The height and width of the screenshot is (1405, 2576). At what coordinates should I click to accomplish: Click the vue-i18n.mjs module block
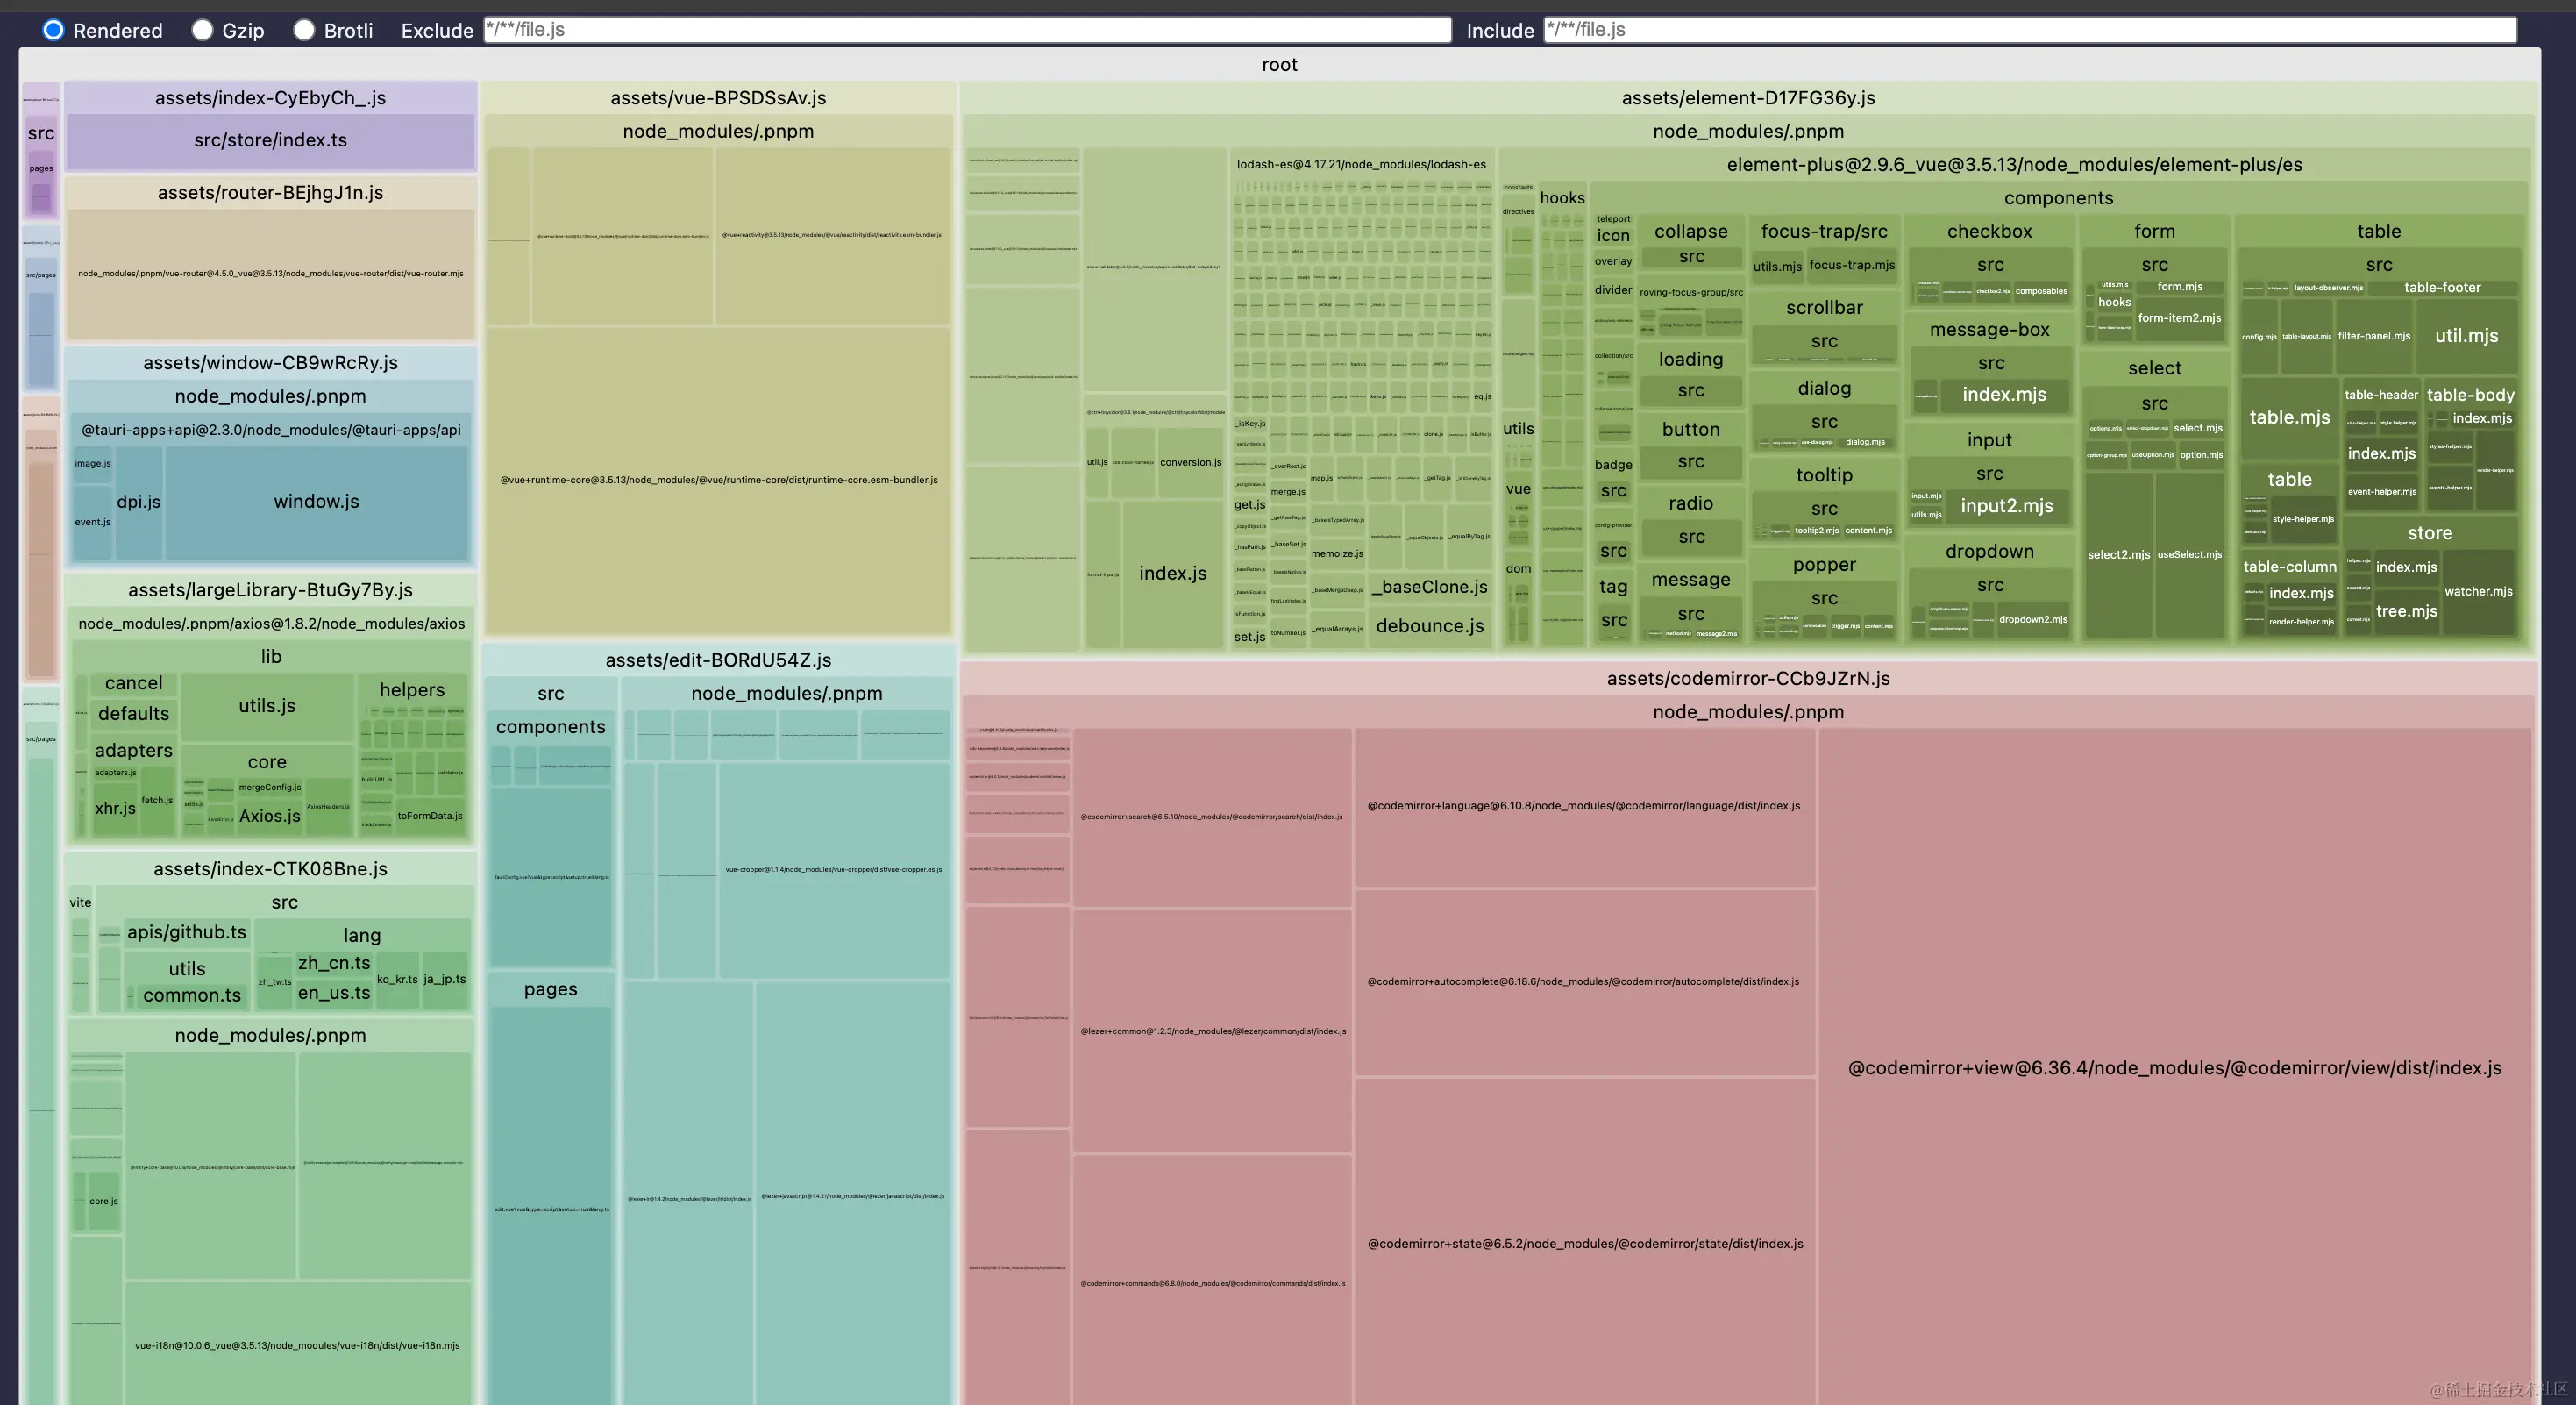[297, 1345]
